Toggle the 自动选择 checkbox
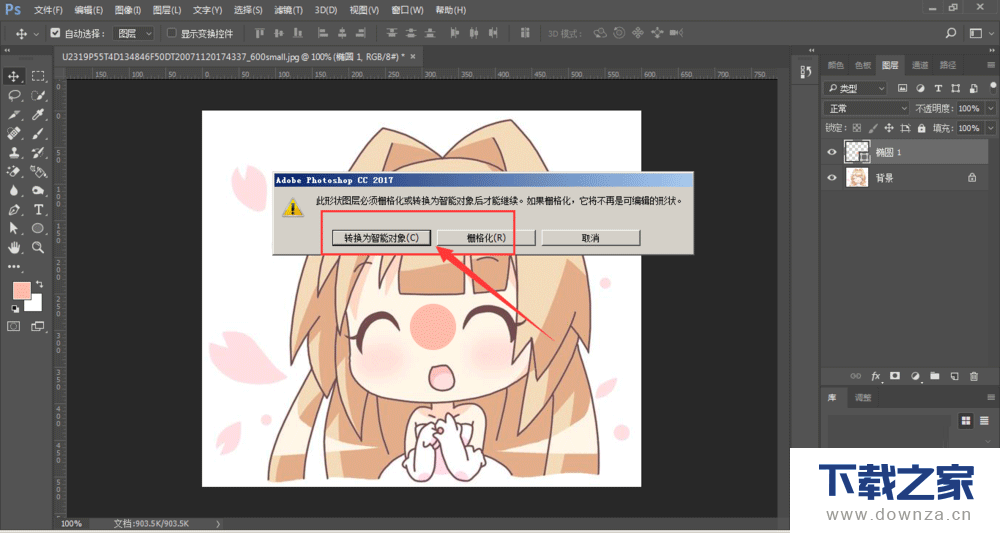The width and height of the screenshot is (1000, 533). tap(55, 33)
